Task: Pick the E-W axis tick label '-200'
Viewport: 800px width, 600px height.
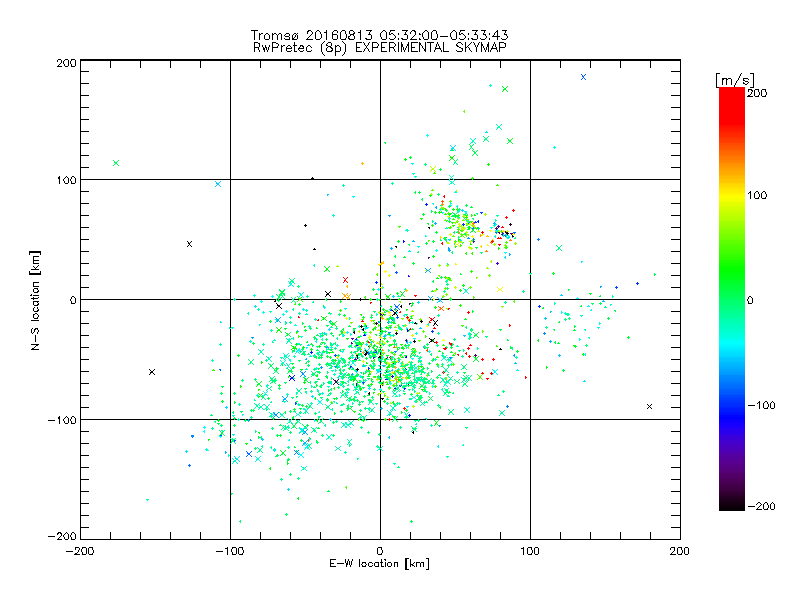Action: tap(80, 551)
